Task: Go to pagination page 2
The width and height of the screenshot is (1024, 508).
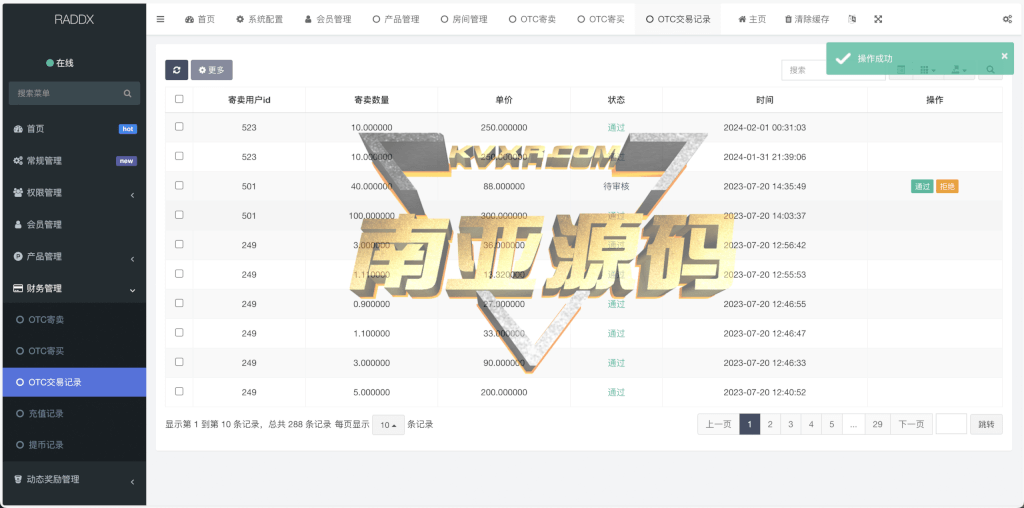Action: tap(770, 424)
